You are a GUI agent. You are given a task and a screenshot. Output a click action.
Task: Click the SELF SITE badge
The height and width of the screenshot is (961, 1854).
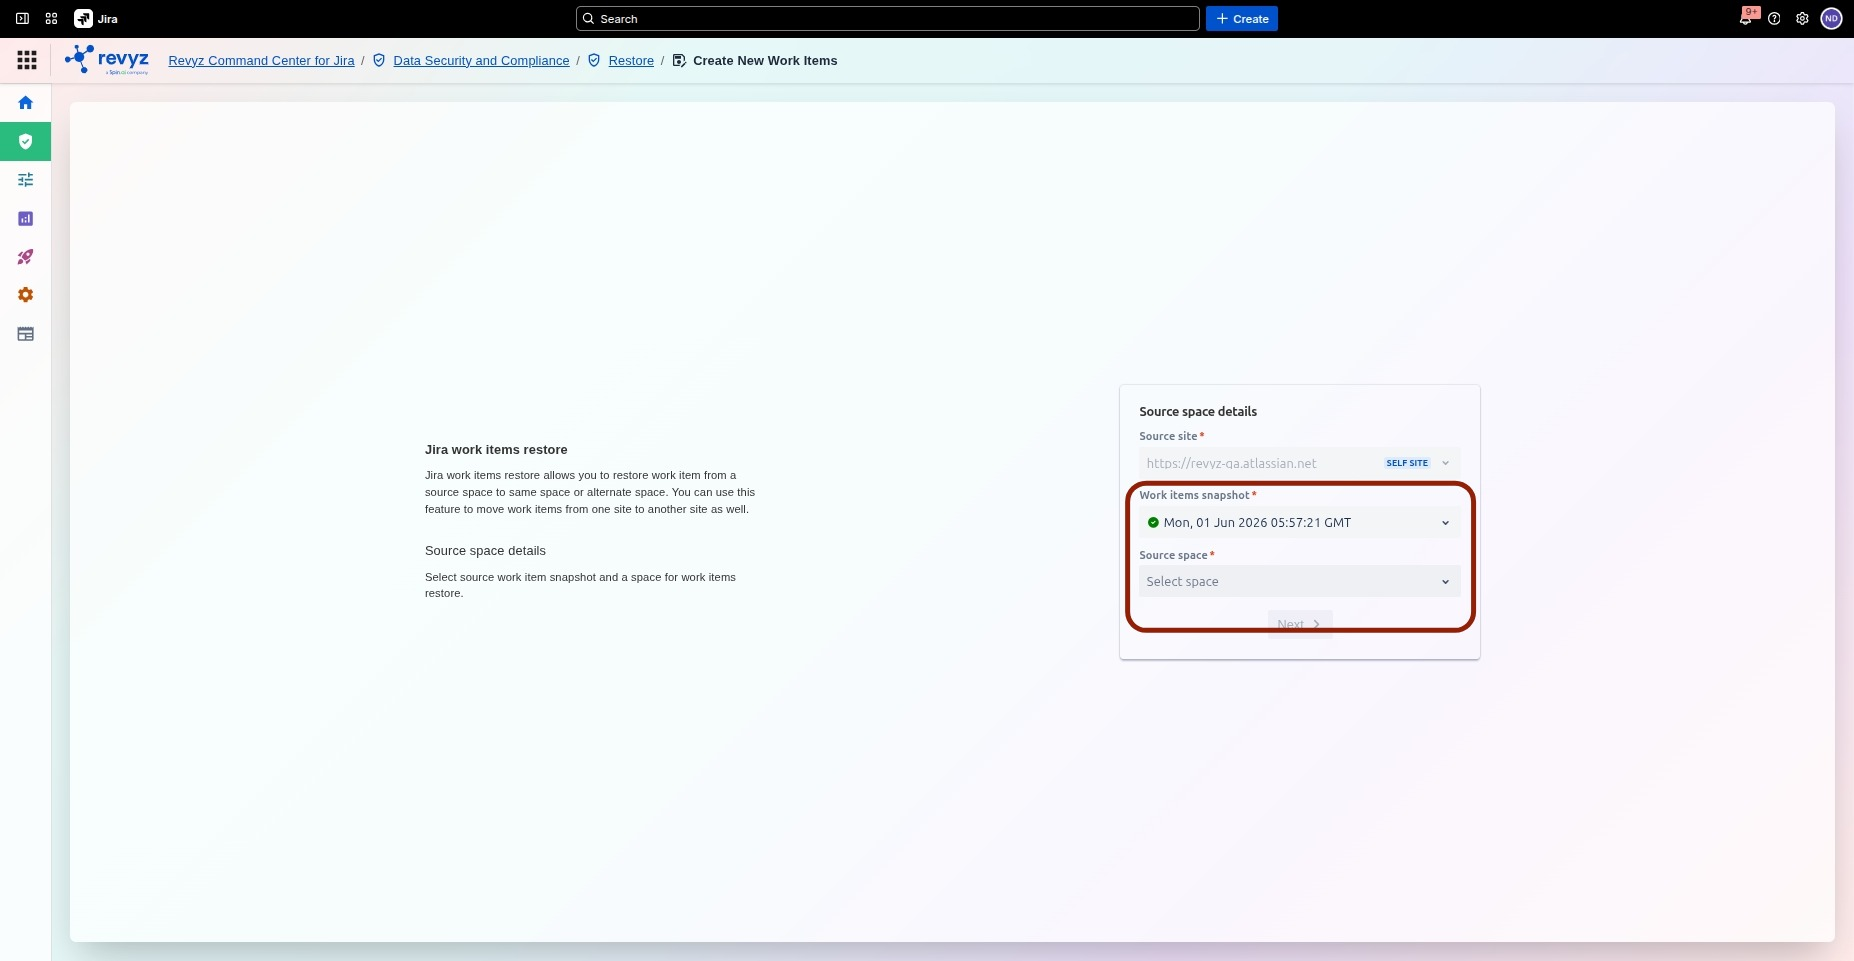[1407, 463]
